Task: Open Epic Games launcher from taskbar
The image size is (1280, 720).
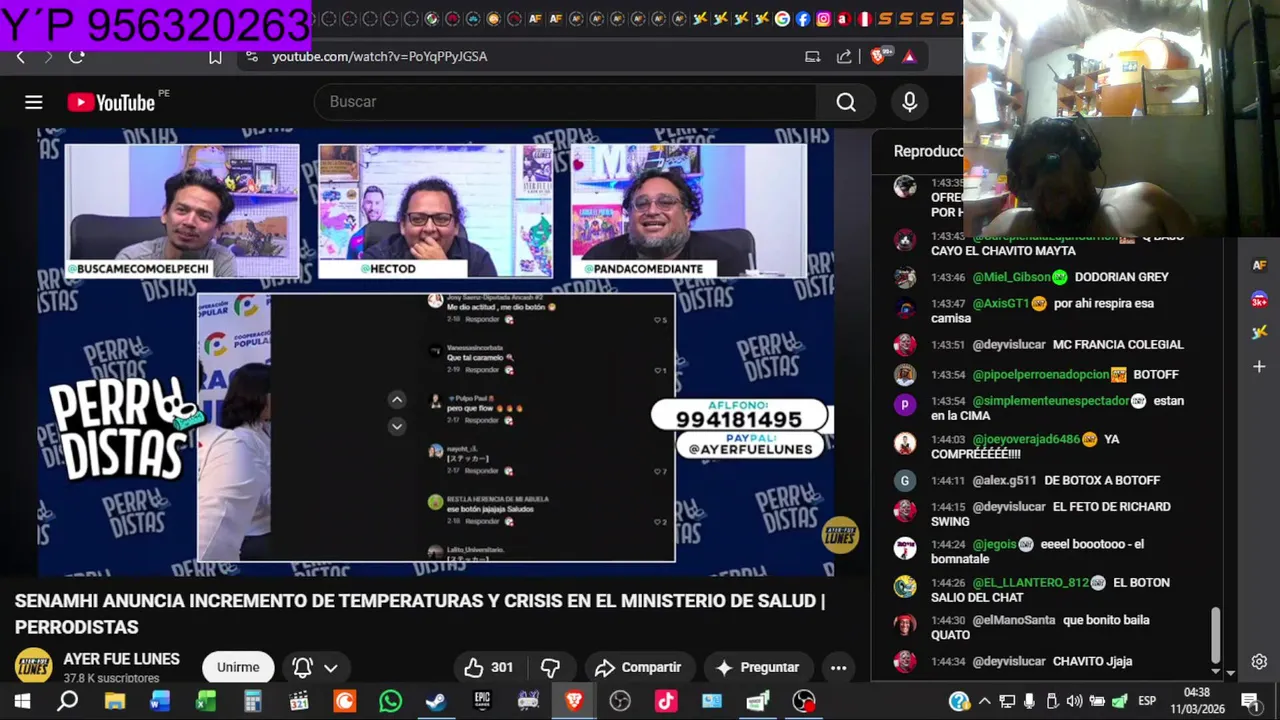Action: click(482, 701)
